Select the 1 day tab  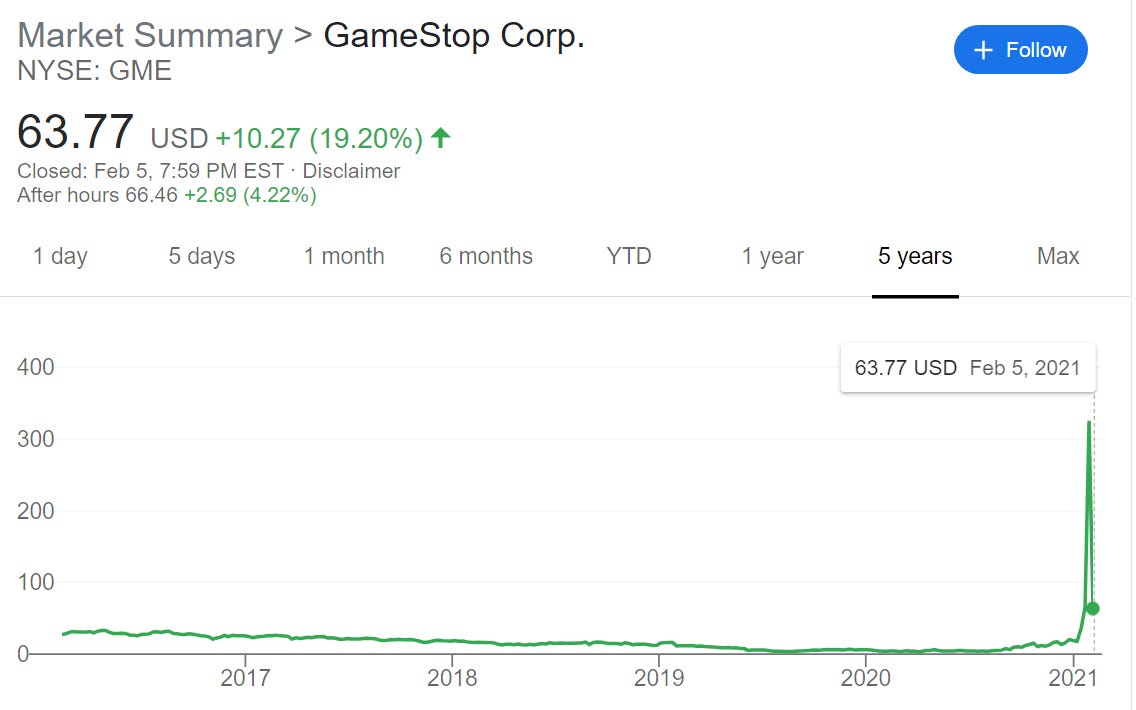pyautogui.click(x=60, y=256)
